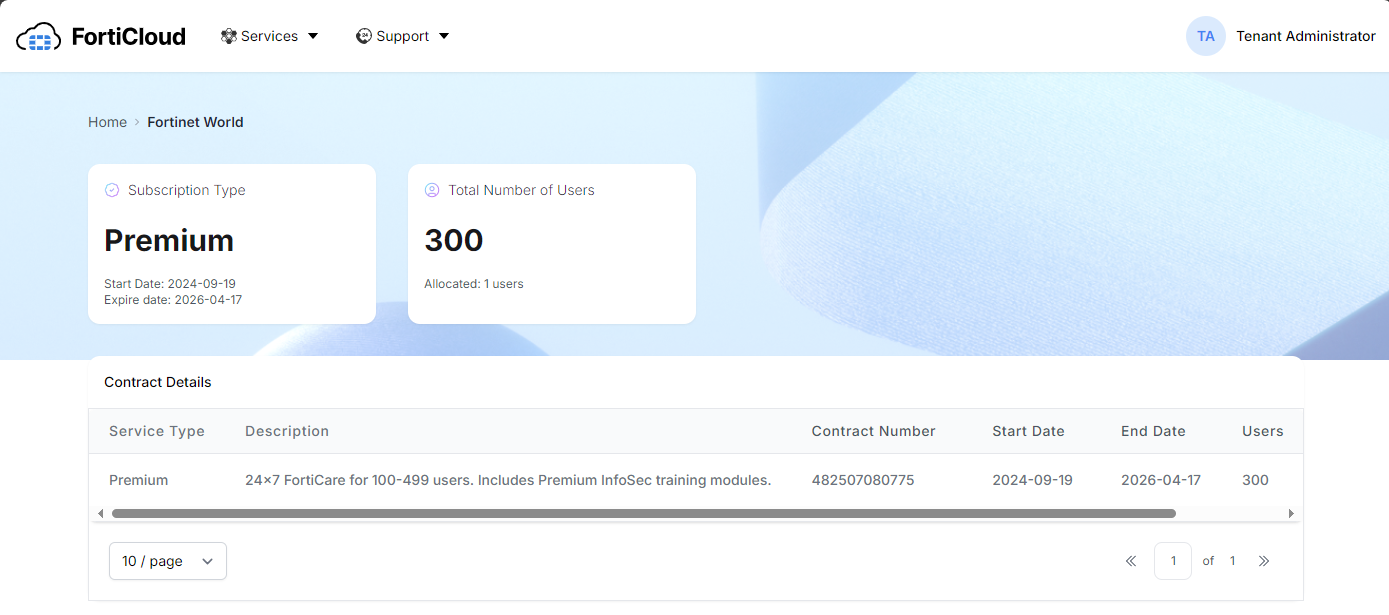Go to first page double-chevron
This screenshot has width=1389, height=615.
pos(1131,561)
